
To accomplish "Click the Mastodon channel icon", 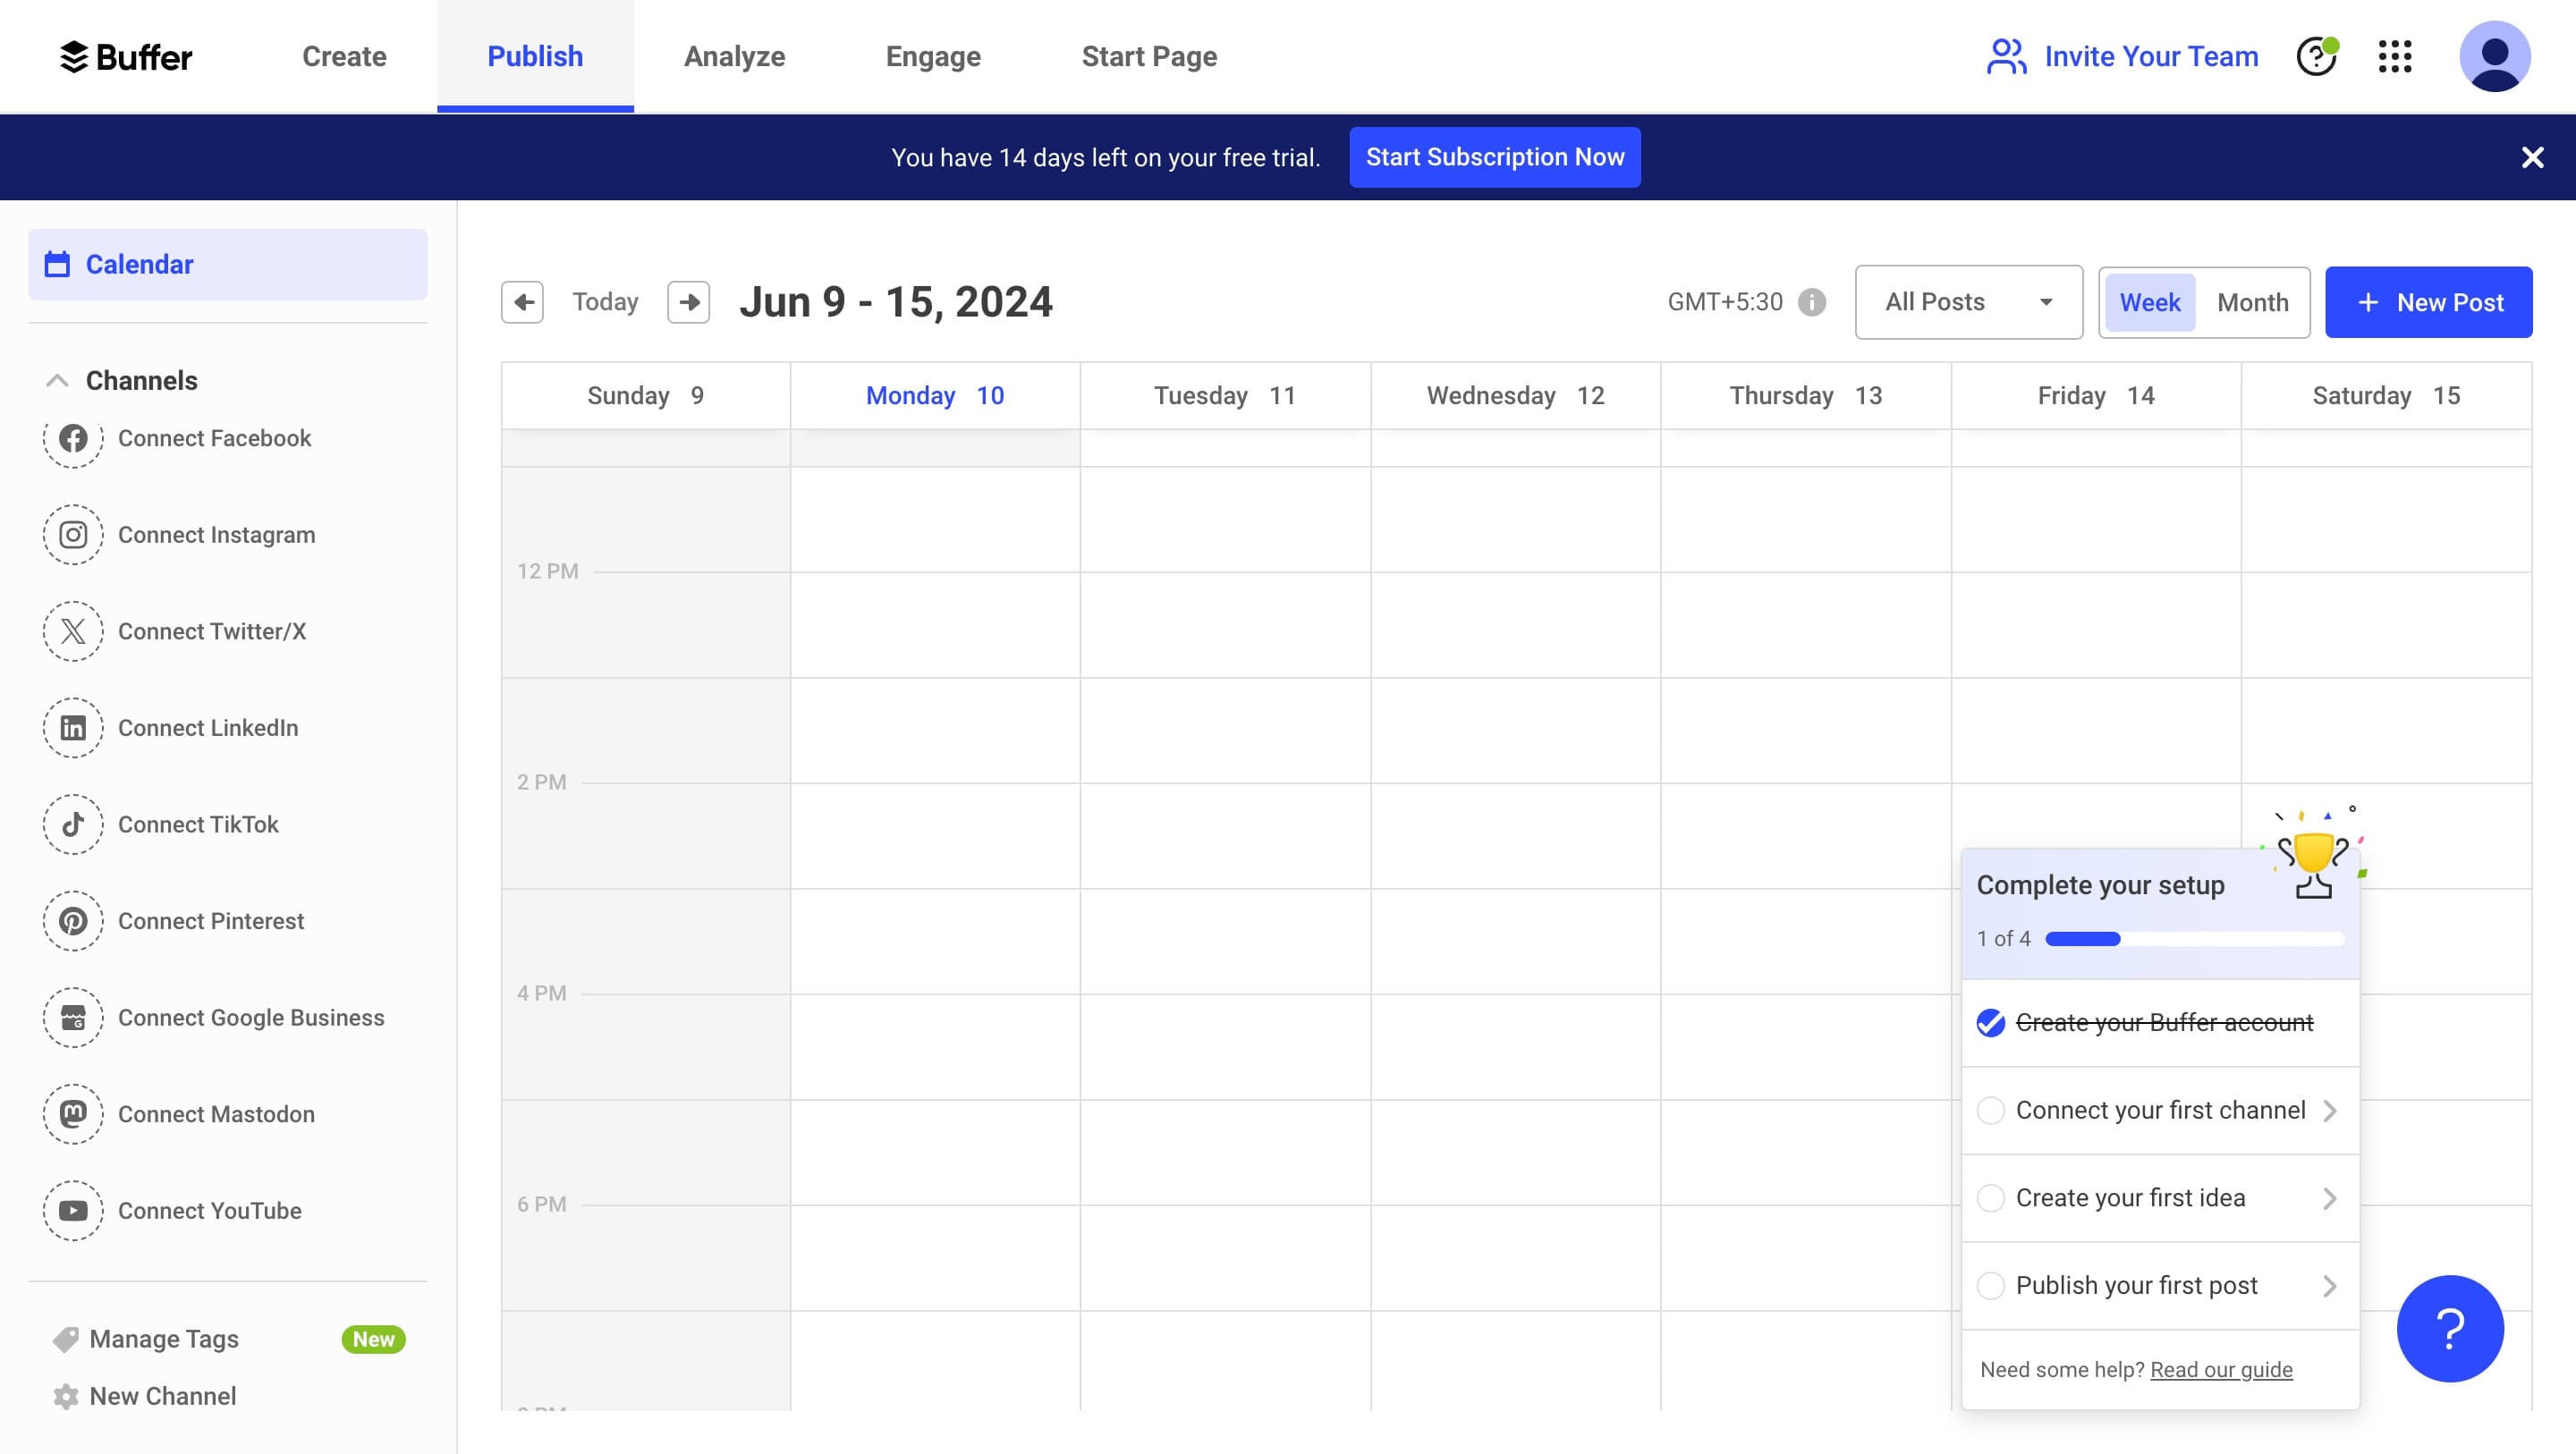I will pyautogui.click(x=73, y=1114).
